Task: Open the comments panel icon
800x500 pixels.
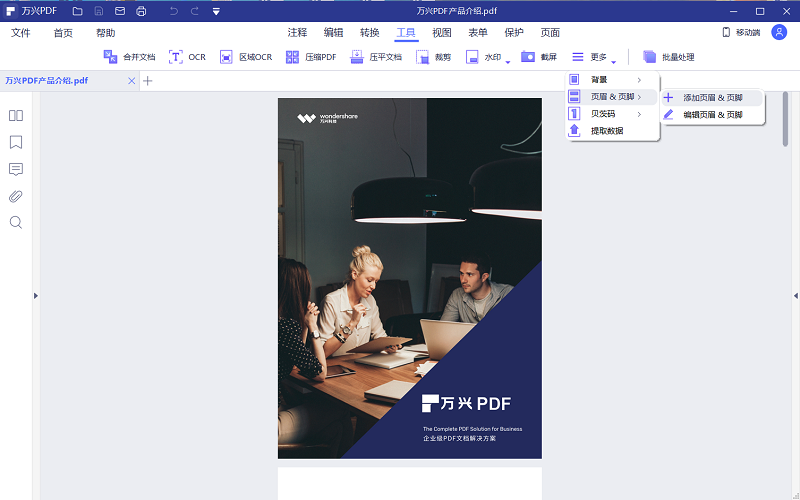Action: (x=16, y=169)
